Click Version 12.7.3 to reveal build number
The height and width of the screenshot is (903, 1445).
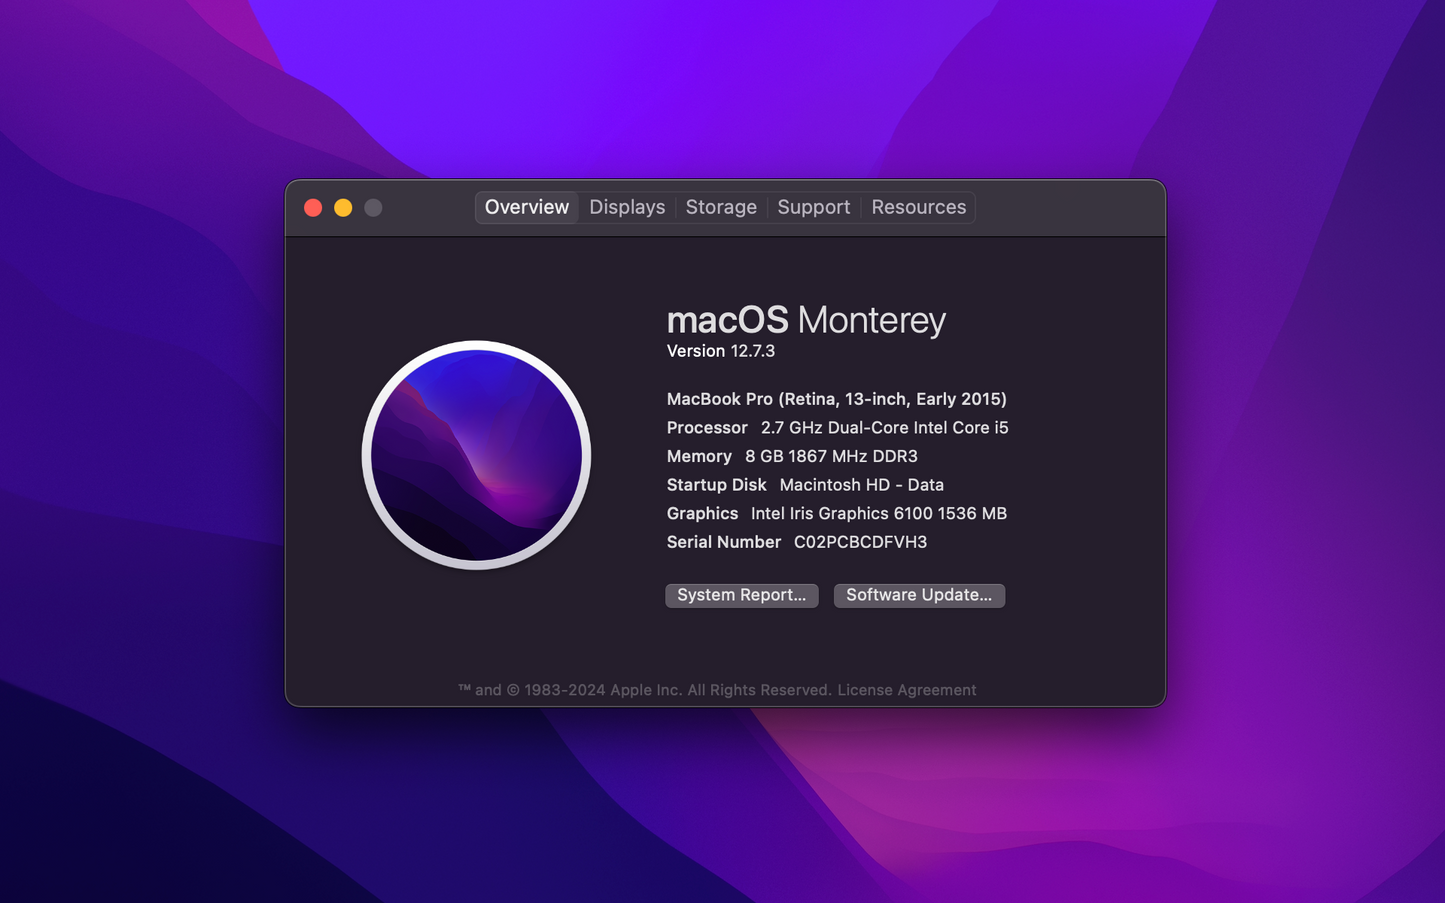tap(721, 351)
